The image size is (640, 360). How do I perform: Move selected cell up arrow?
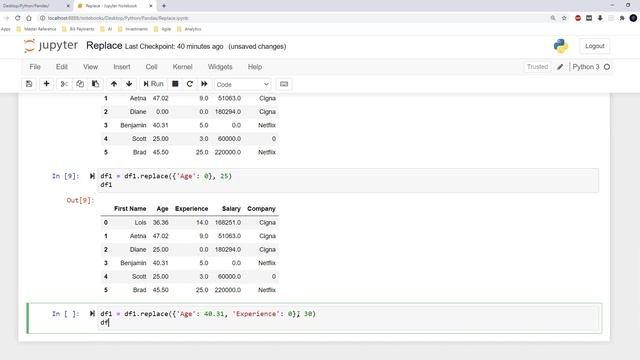114,84
